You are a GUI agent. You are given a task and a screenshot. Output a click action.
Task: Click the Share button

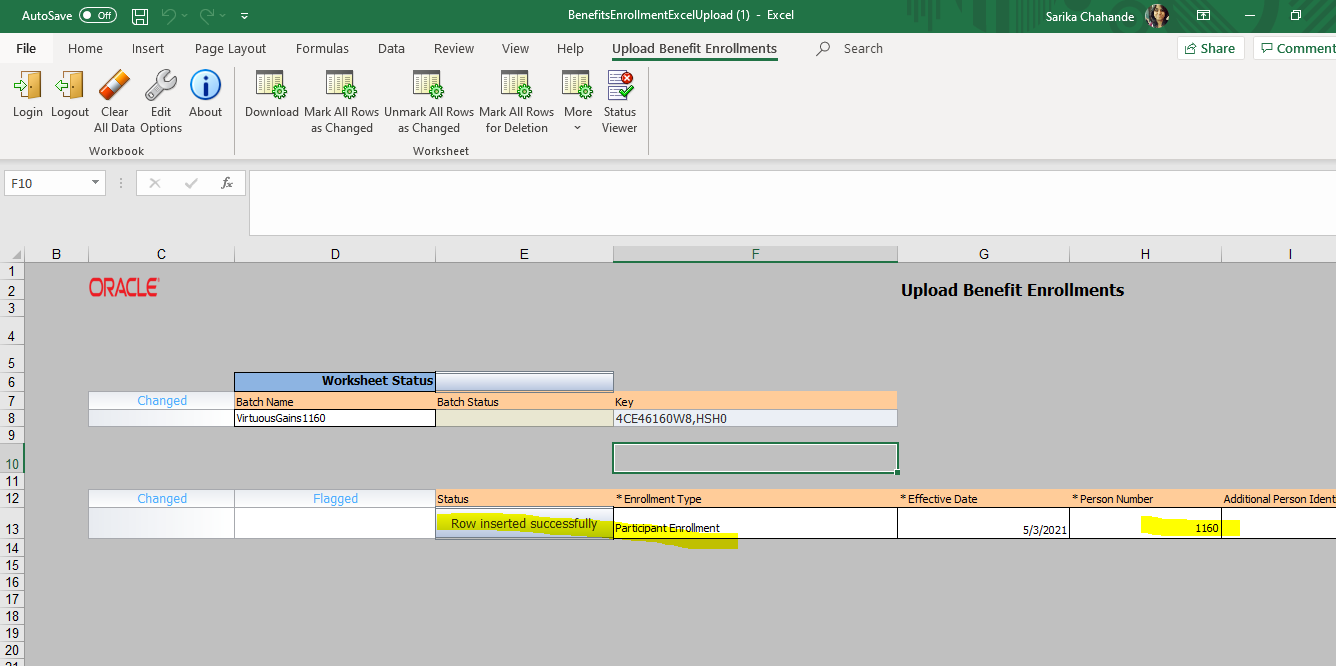[1210, 47]
